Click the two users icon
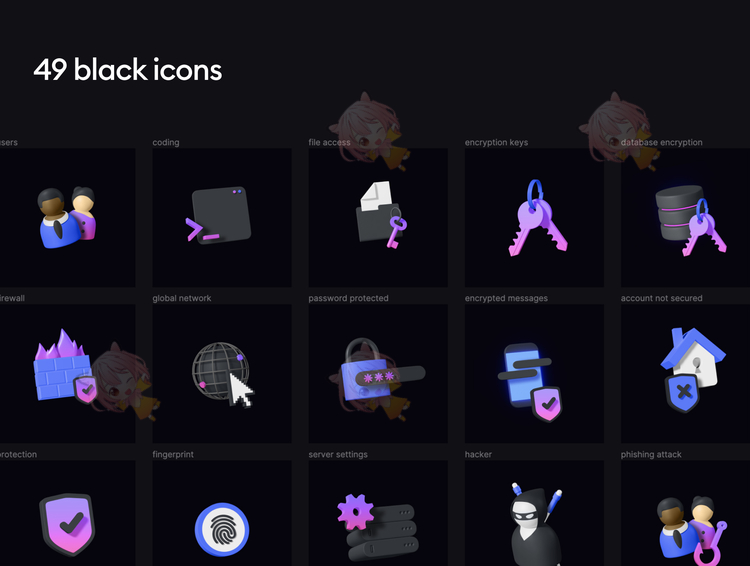750x566 pixels. point(67,217)
